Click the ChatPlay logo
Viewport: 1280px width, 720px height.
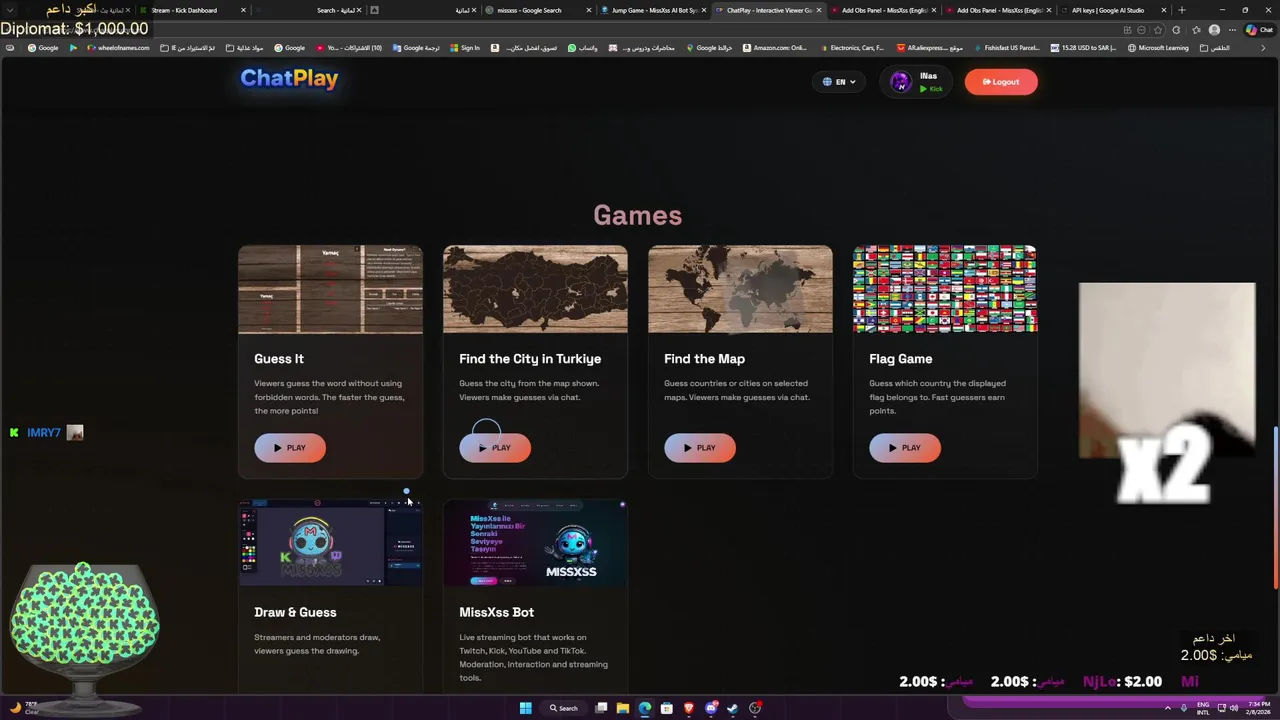(289, 78)
